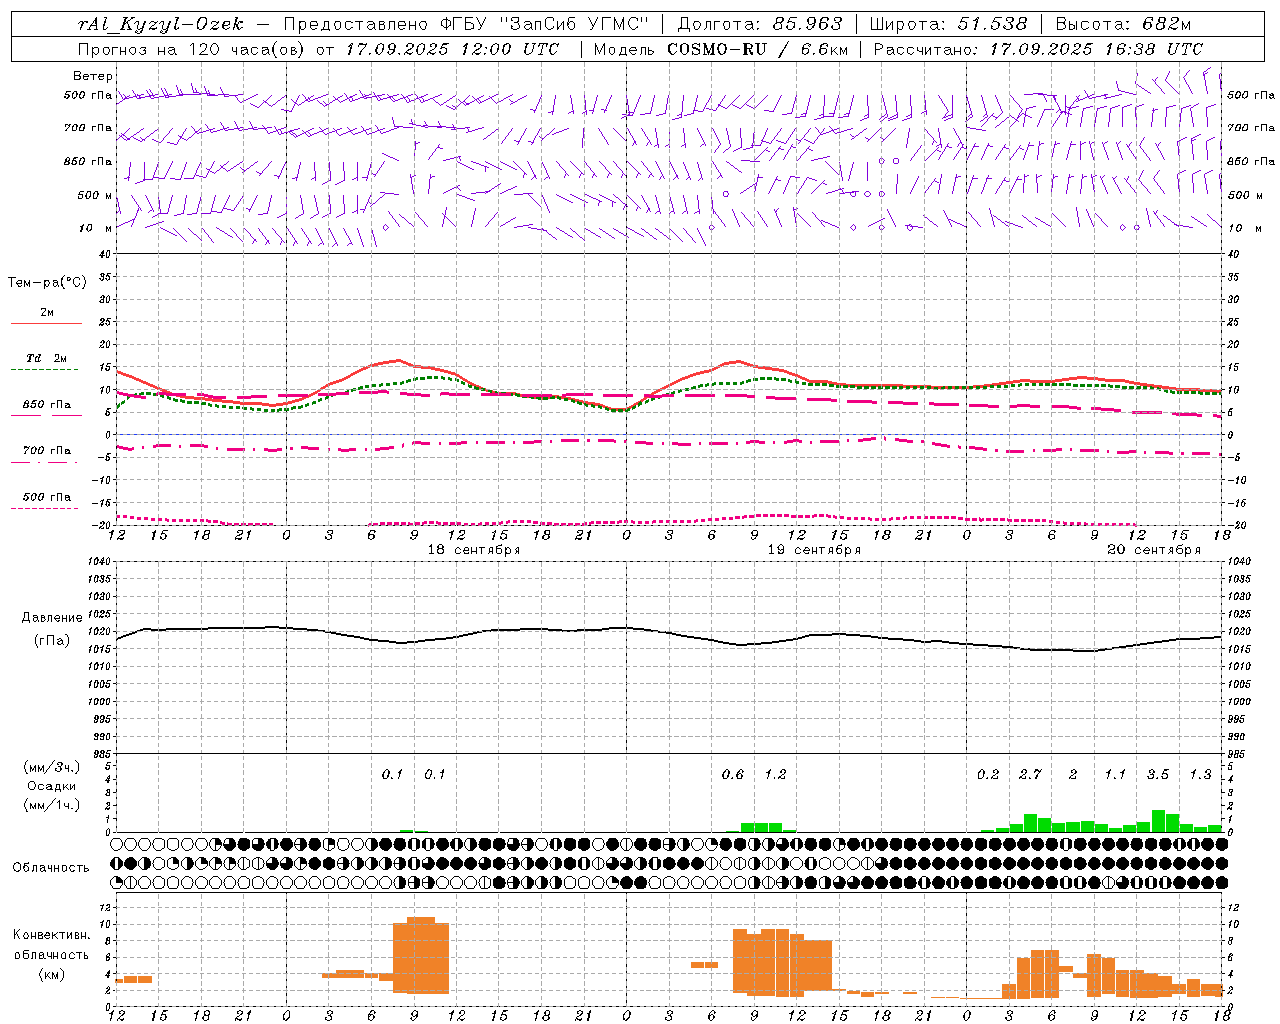Click the precipitation value 2.7

click(1030, 774)
